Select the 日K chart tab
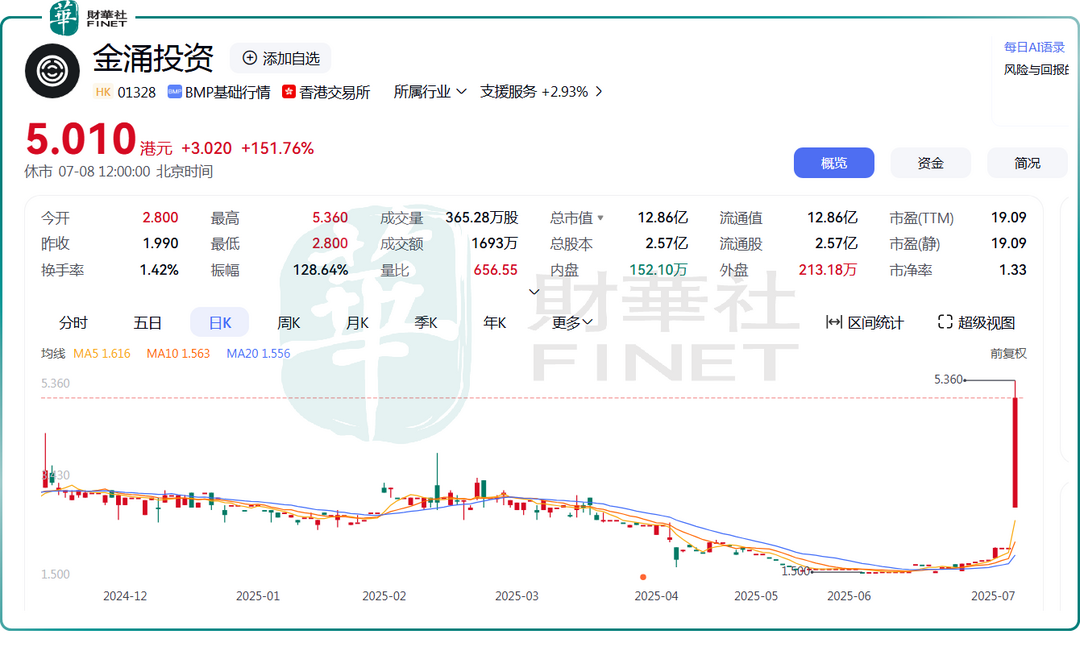Screen dimensions: 1080x647 pyautogui.click(x=220, y=322)
